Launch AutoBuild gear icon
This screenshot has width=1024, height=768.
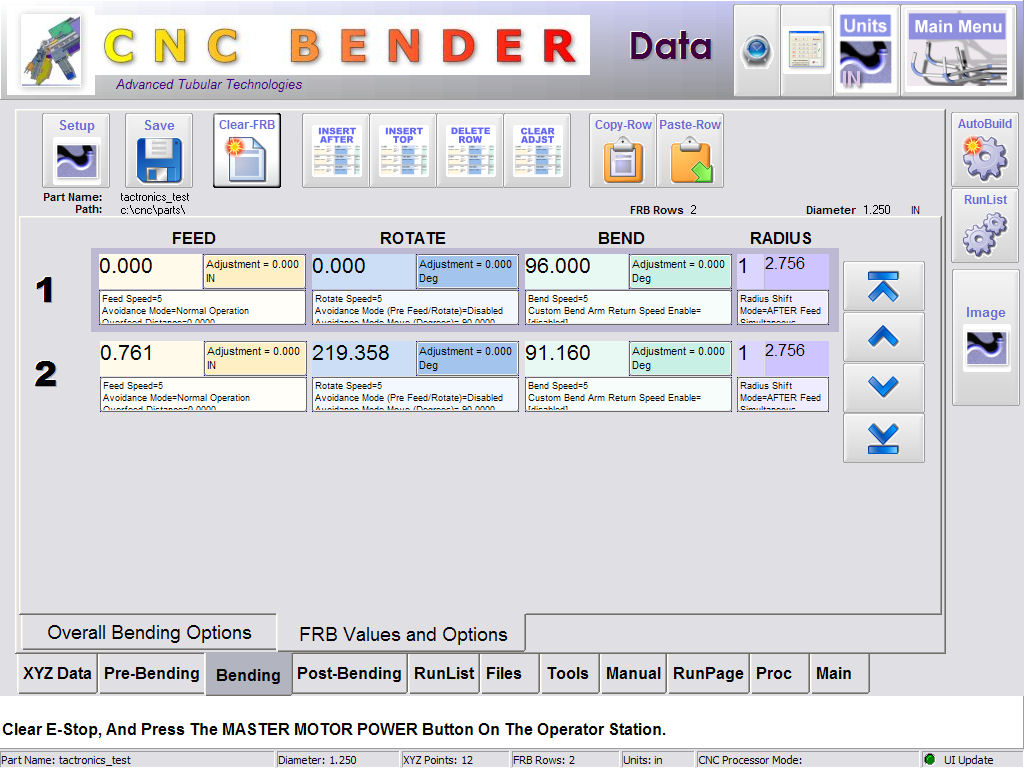(984, 150)
